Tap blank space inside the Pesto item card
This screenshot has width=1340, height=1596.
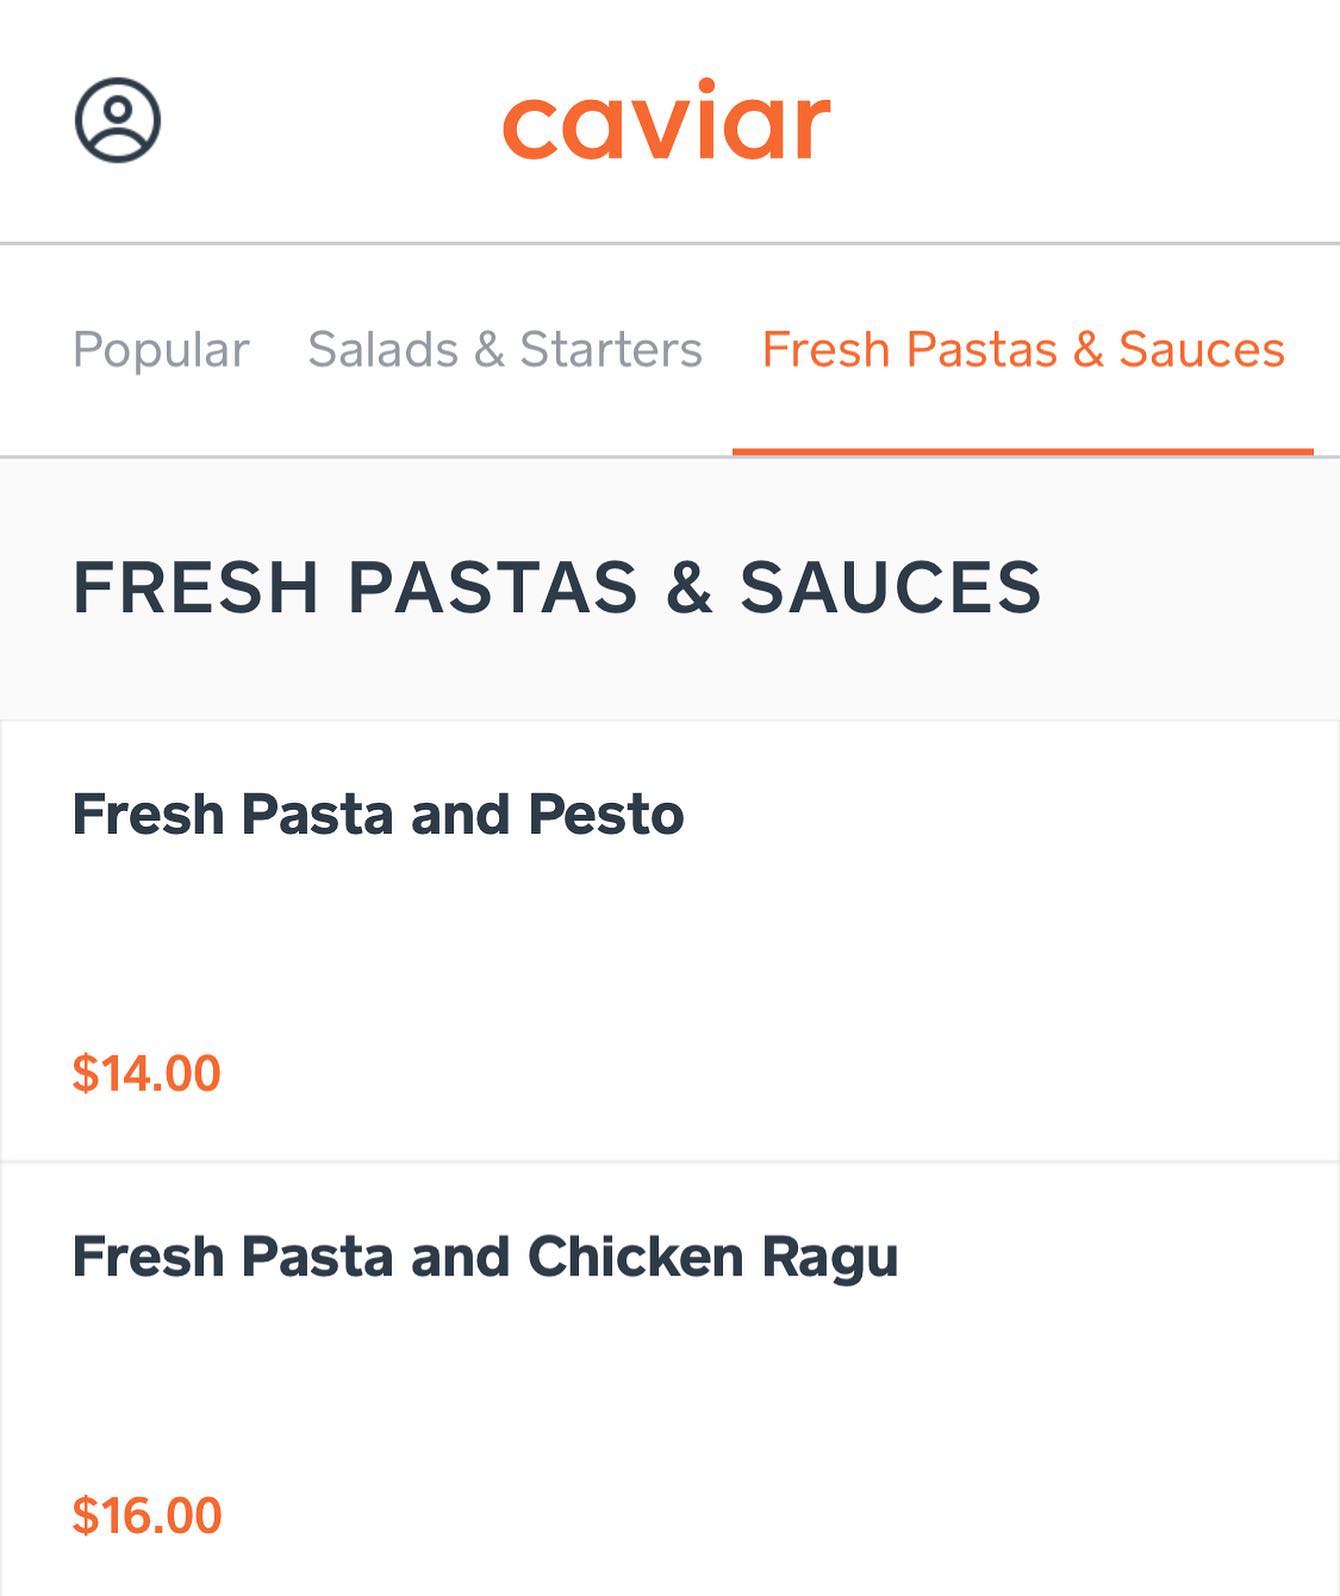[x=800, y=950]
